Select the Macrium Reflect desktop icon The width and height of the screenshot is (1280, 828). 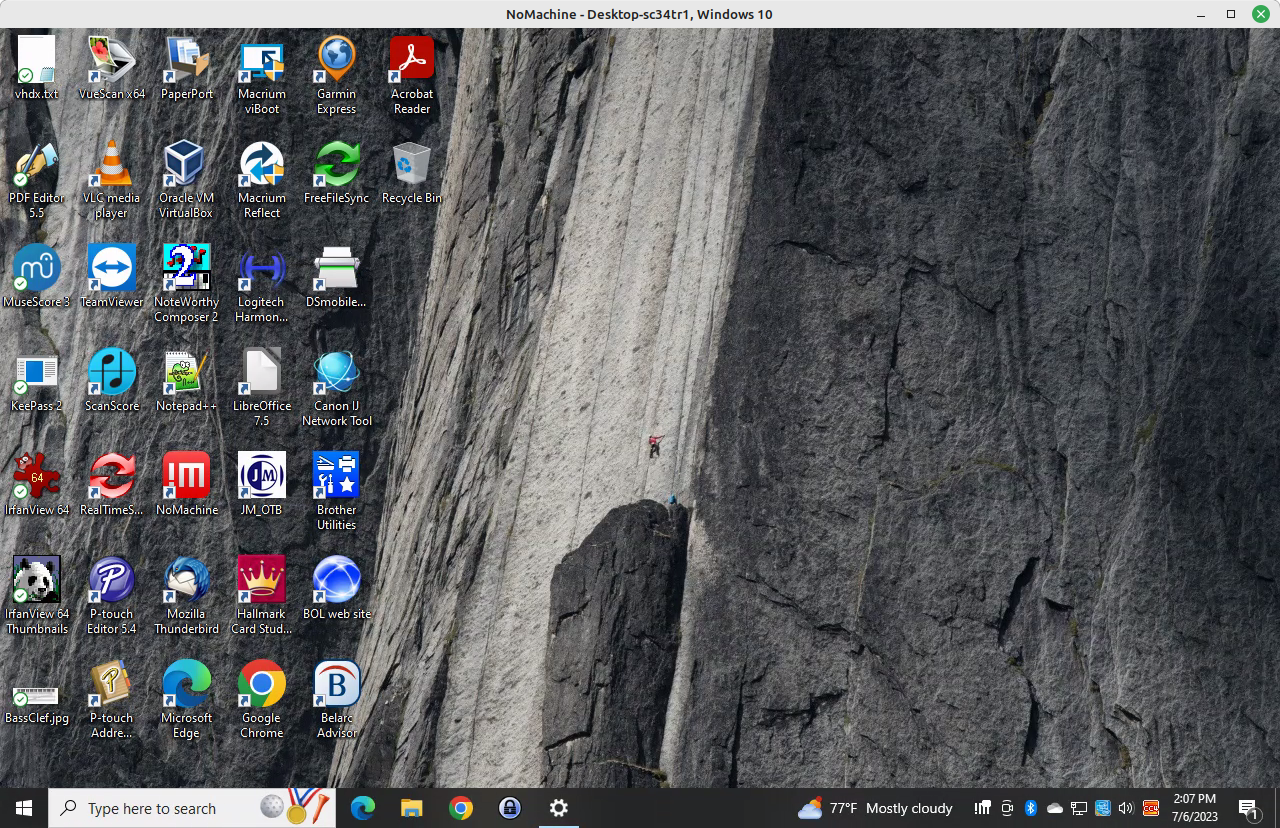[262, 180]
